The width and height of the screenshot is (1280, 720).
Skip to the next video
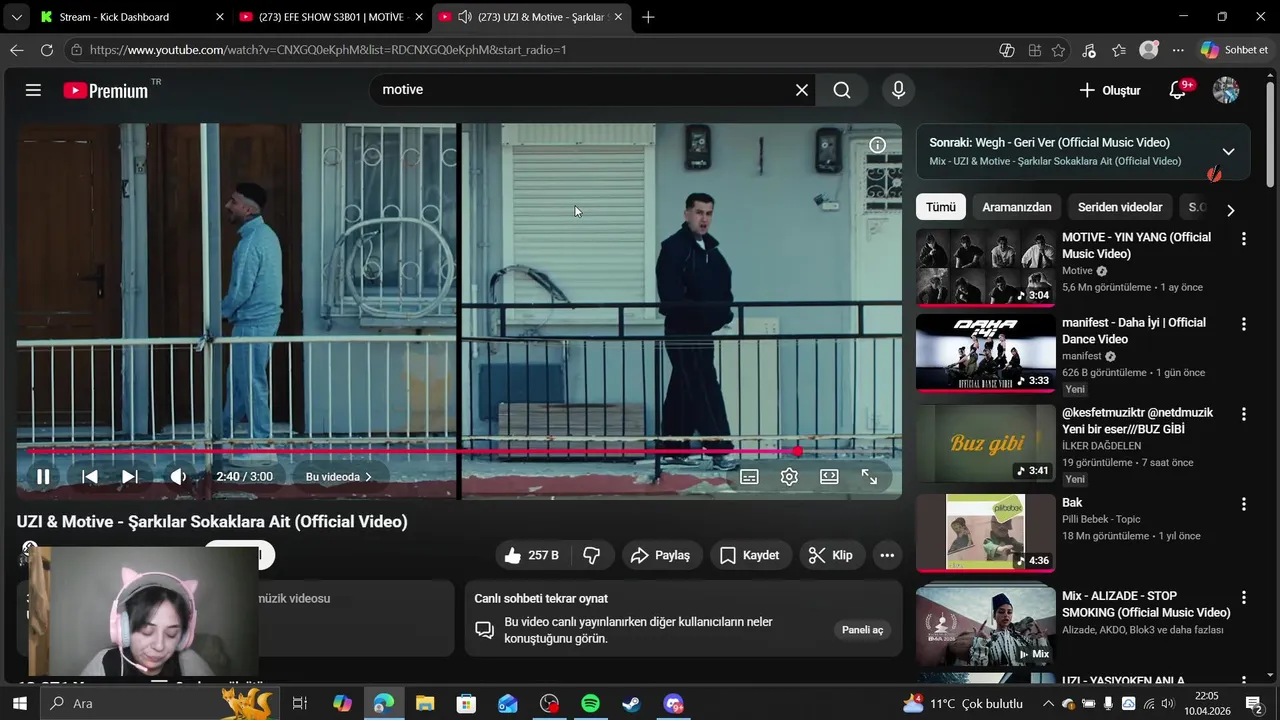(x=130, y=477)
